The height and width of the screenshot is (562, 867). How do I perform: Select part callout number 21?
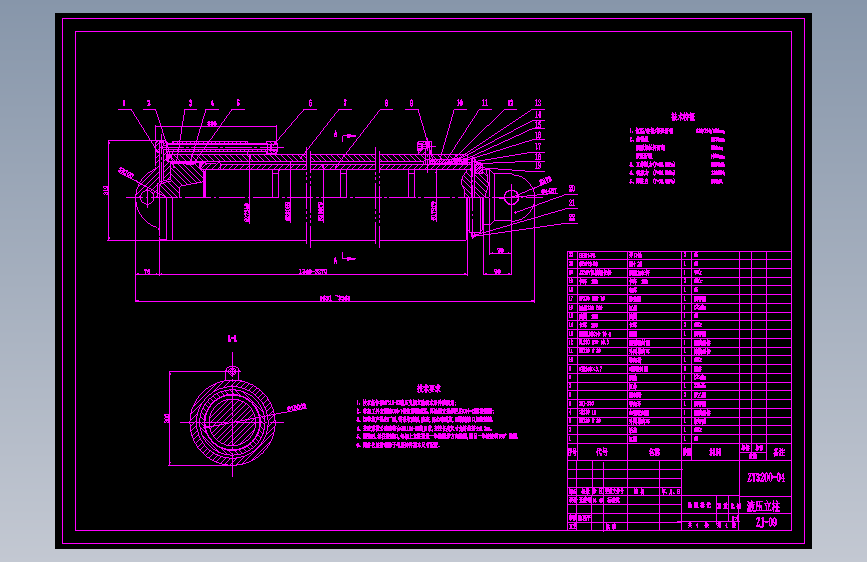pos(572,203)
